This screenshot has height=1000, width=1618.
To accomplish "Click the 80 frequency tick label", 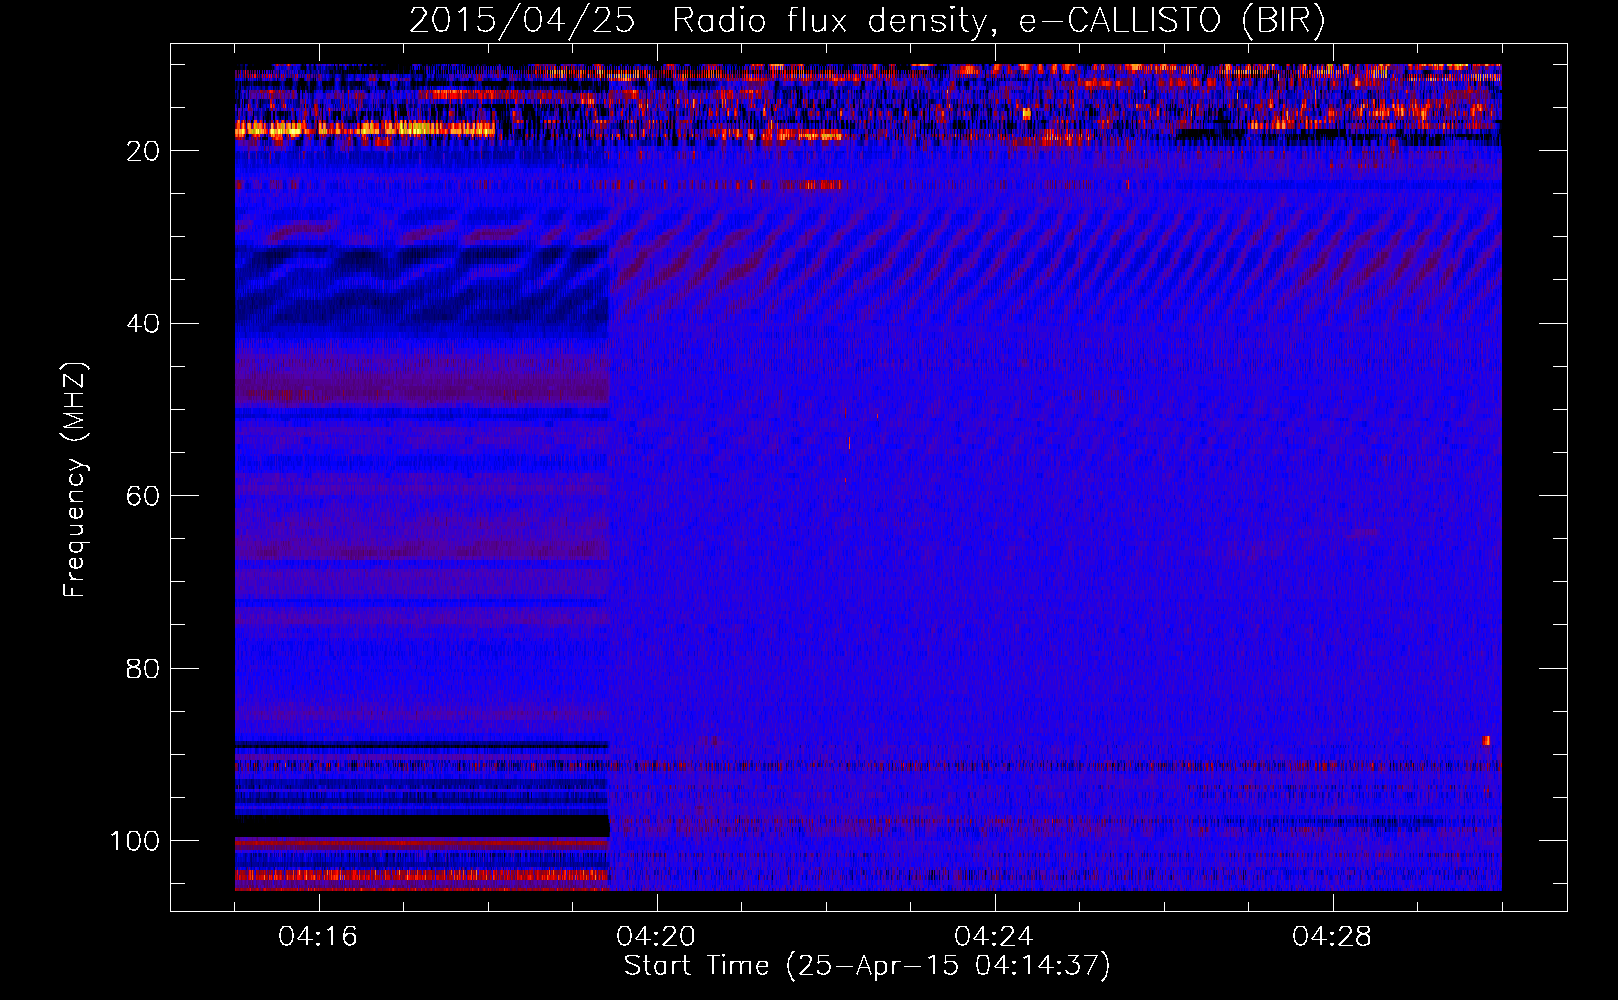I will (x=143, y=669).
